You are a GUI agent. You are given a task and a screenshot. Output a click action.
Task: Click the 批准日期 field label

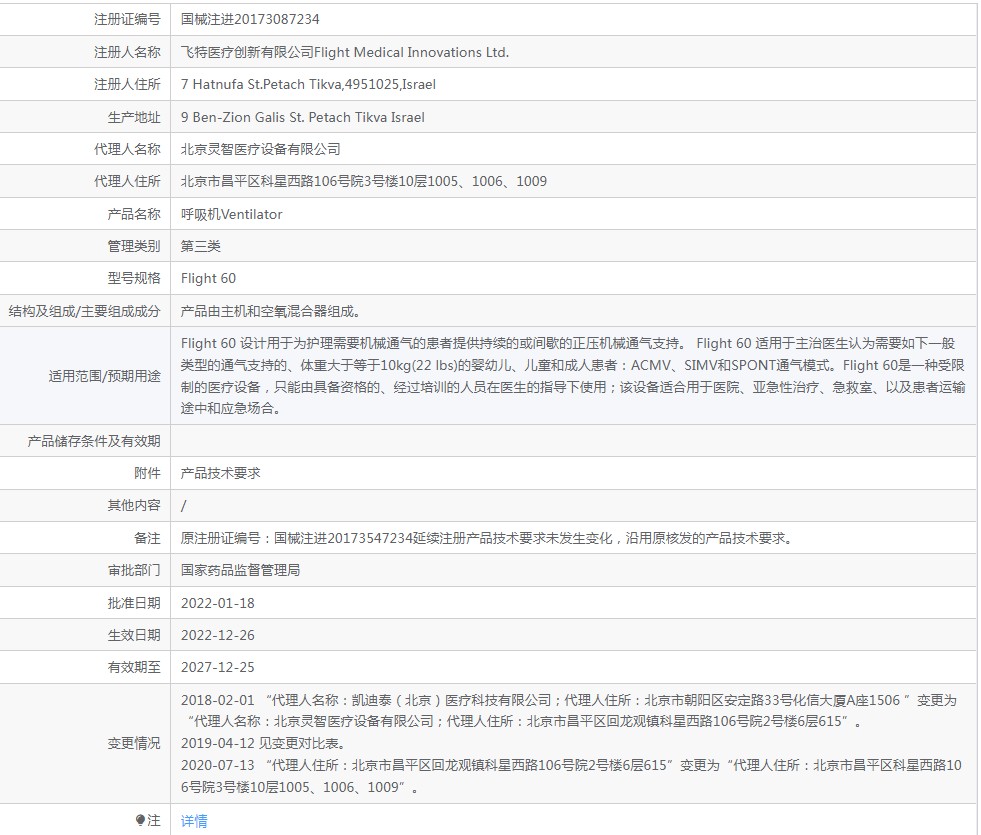[134, 603]
